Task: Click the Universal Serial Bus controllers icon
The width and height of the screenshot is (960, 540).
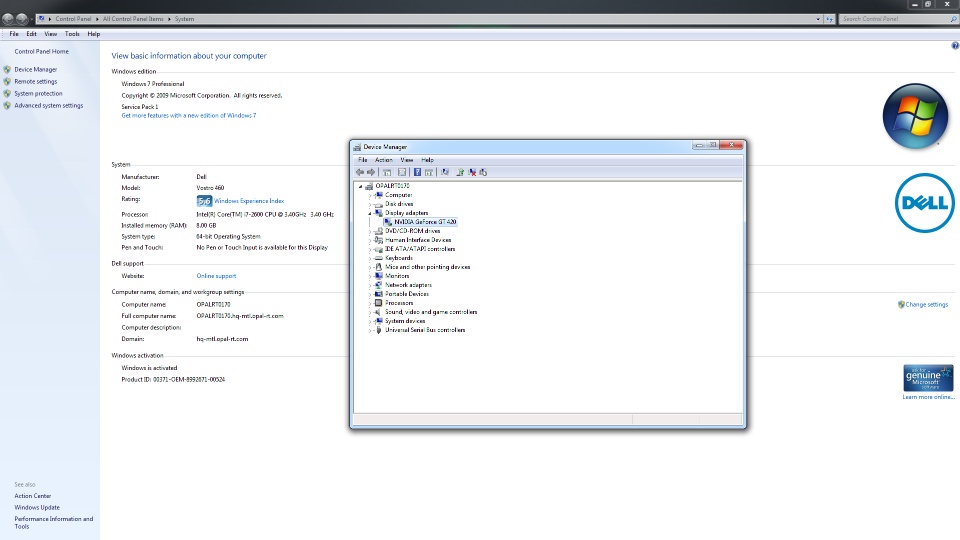Action: pos(379,329)
